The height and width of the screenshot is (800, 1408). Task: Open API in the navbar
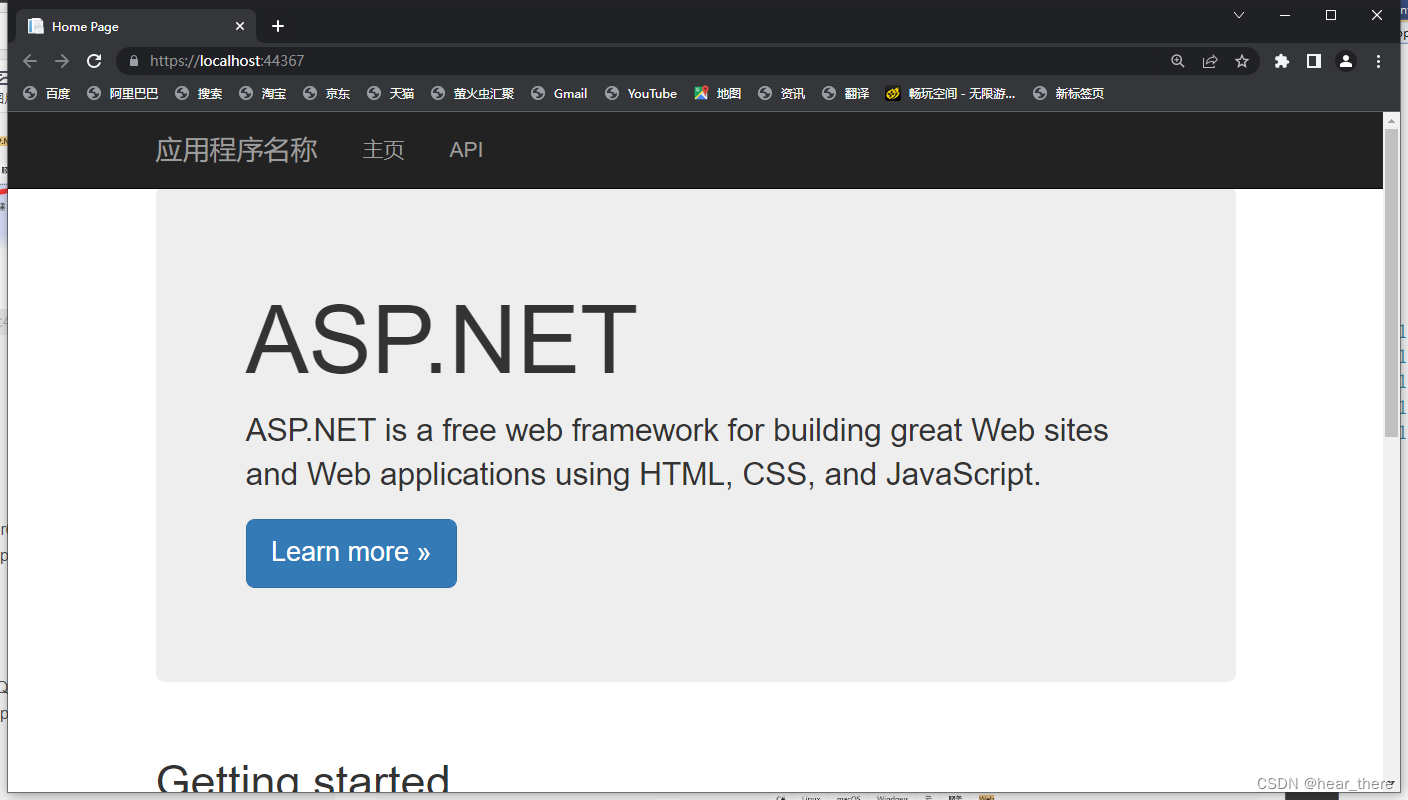coord(466,150)
